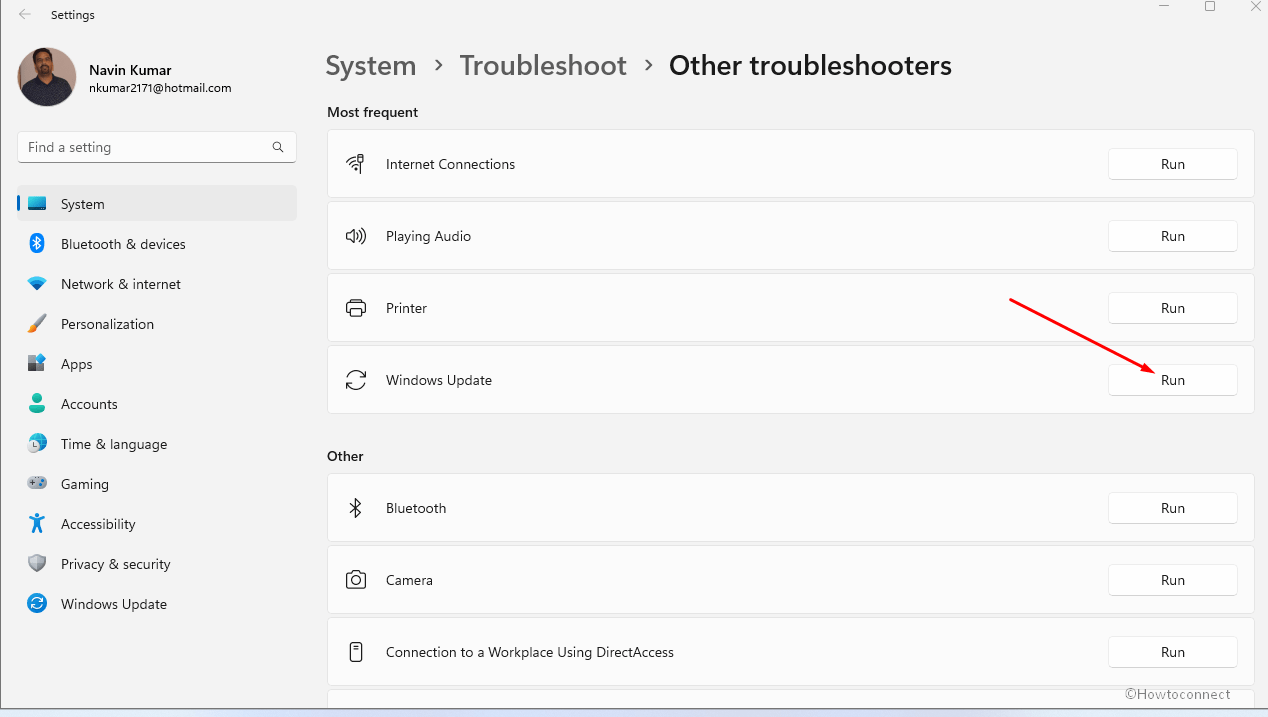
Task: Click the Windows Update sidebar icon
Action: (x=37, y=604)
